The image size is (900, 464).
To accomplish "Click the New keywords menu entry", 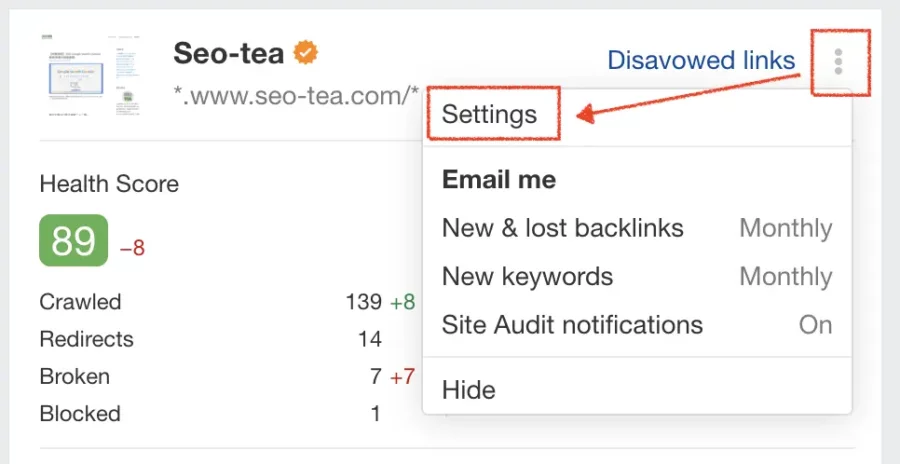I will (527, 277).
